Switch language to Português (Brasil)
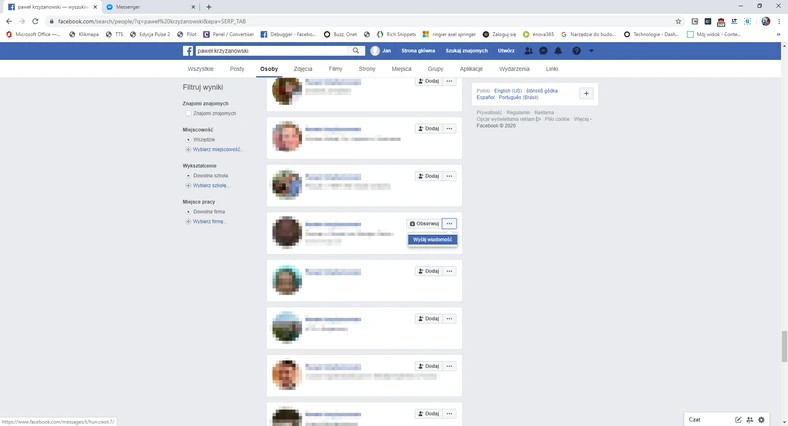This screenshot has width=788, height=426. 518,97
